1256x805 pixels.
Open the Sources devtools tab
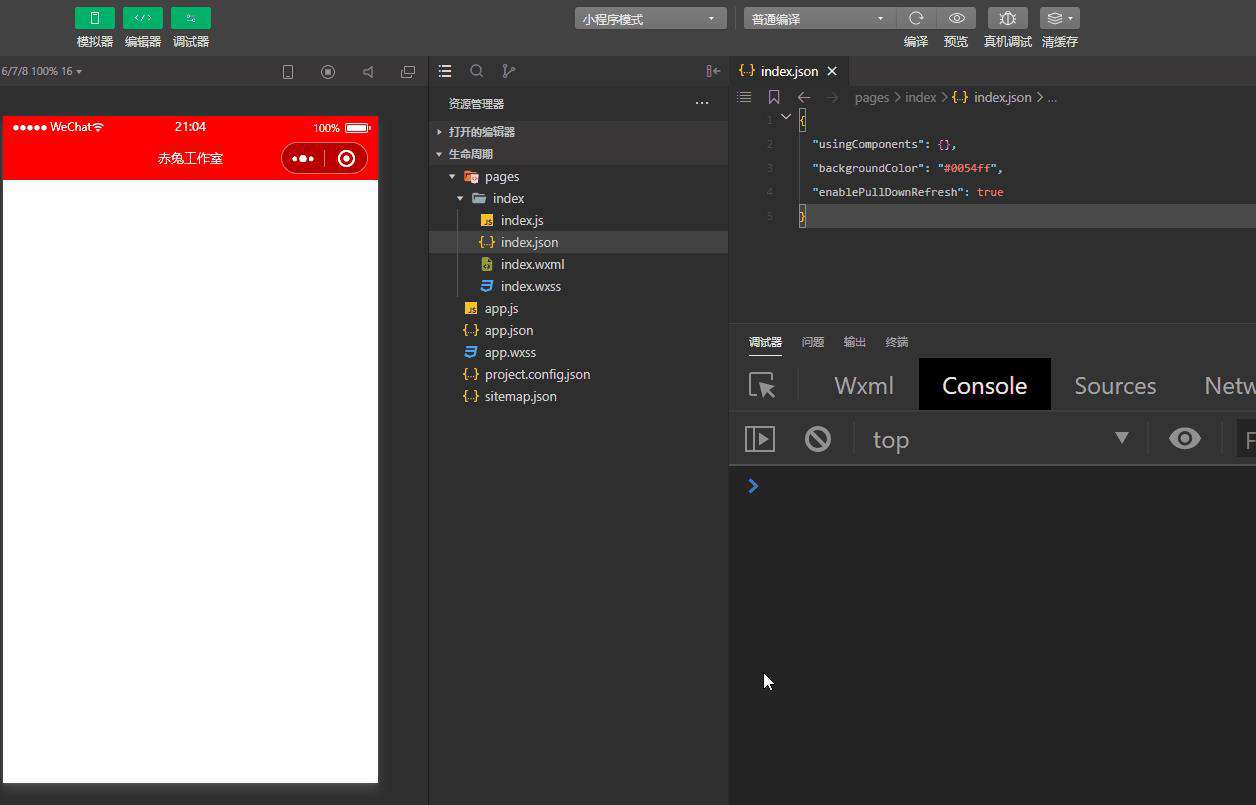coord(1115,385)
